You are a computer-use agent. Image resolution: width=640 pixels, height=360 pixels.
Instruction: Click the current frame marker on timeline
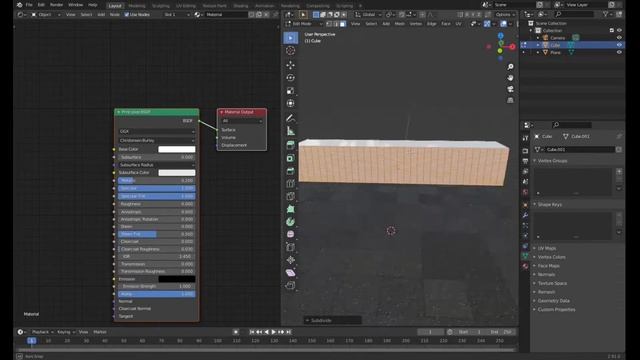tap(31, 340)
